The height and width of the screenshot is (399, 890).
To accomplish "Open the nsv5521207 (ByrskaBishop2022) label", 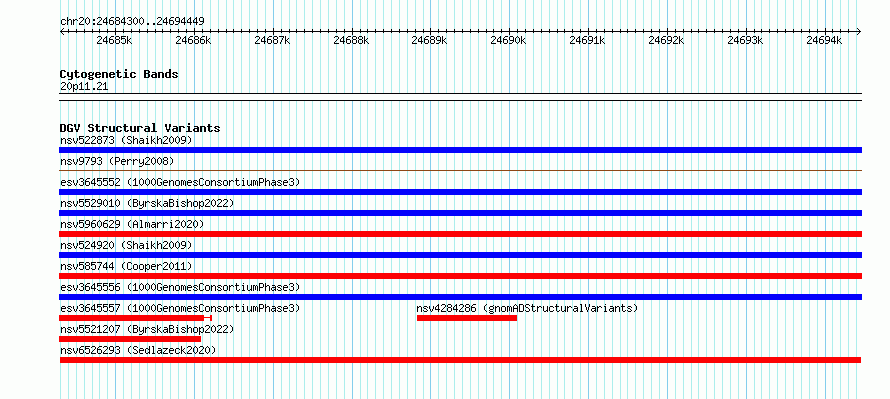I will pos(147,329).
